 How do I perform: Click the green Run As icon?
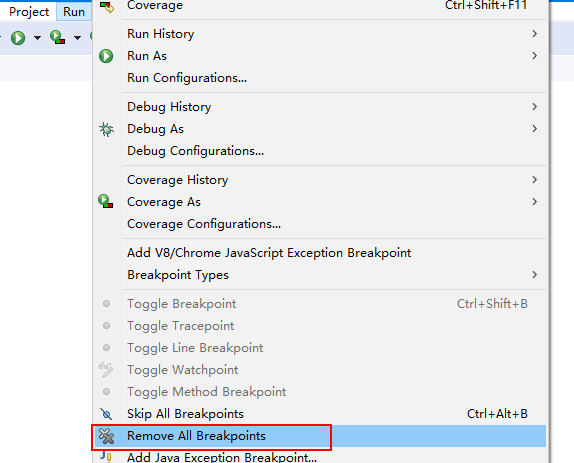(106, 56)
